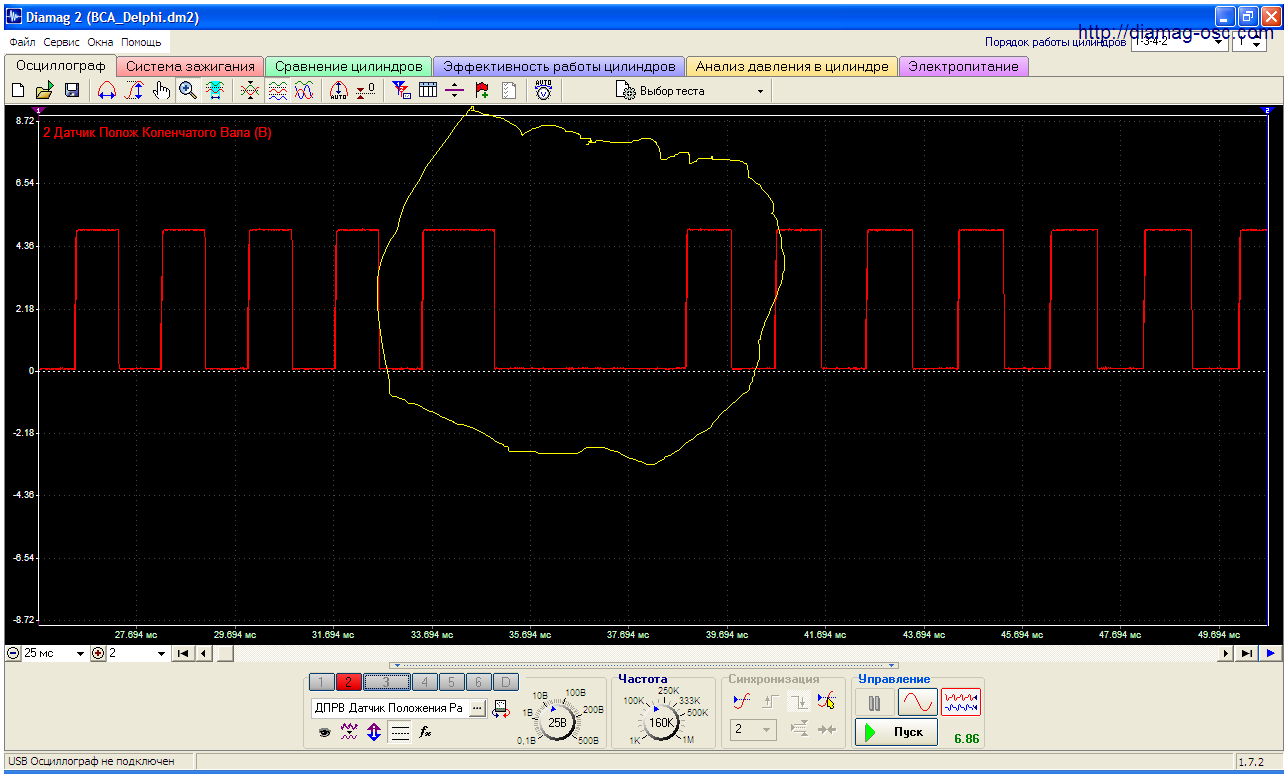
Task: Click the 25B voltage range knob
Action: coord(558,720)
